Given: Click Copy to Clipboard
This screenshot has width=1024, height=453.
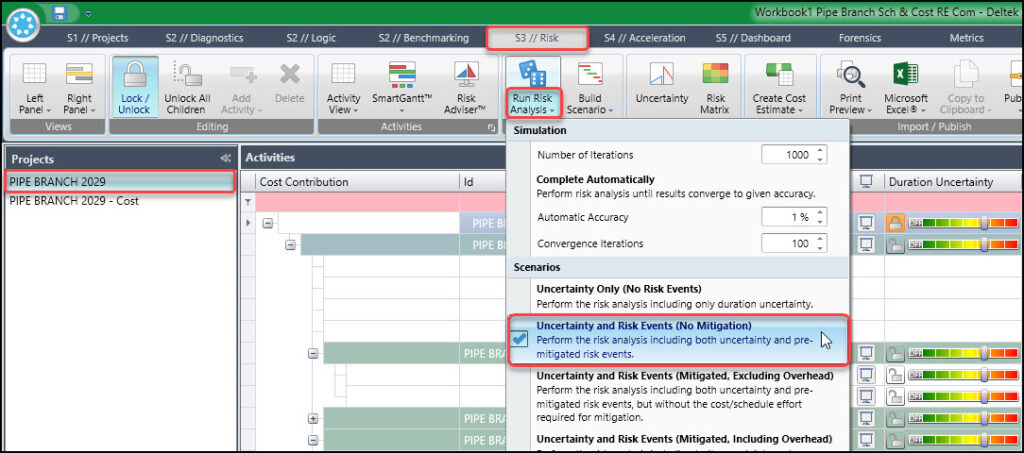Looking at the screenshot, I should [965, 87].
